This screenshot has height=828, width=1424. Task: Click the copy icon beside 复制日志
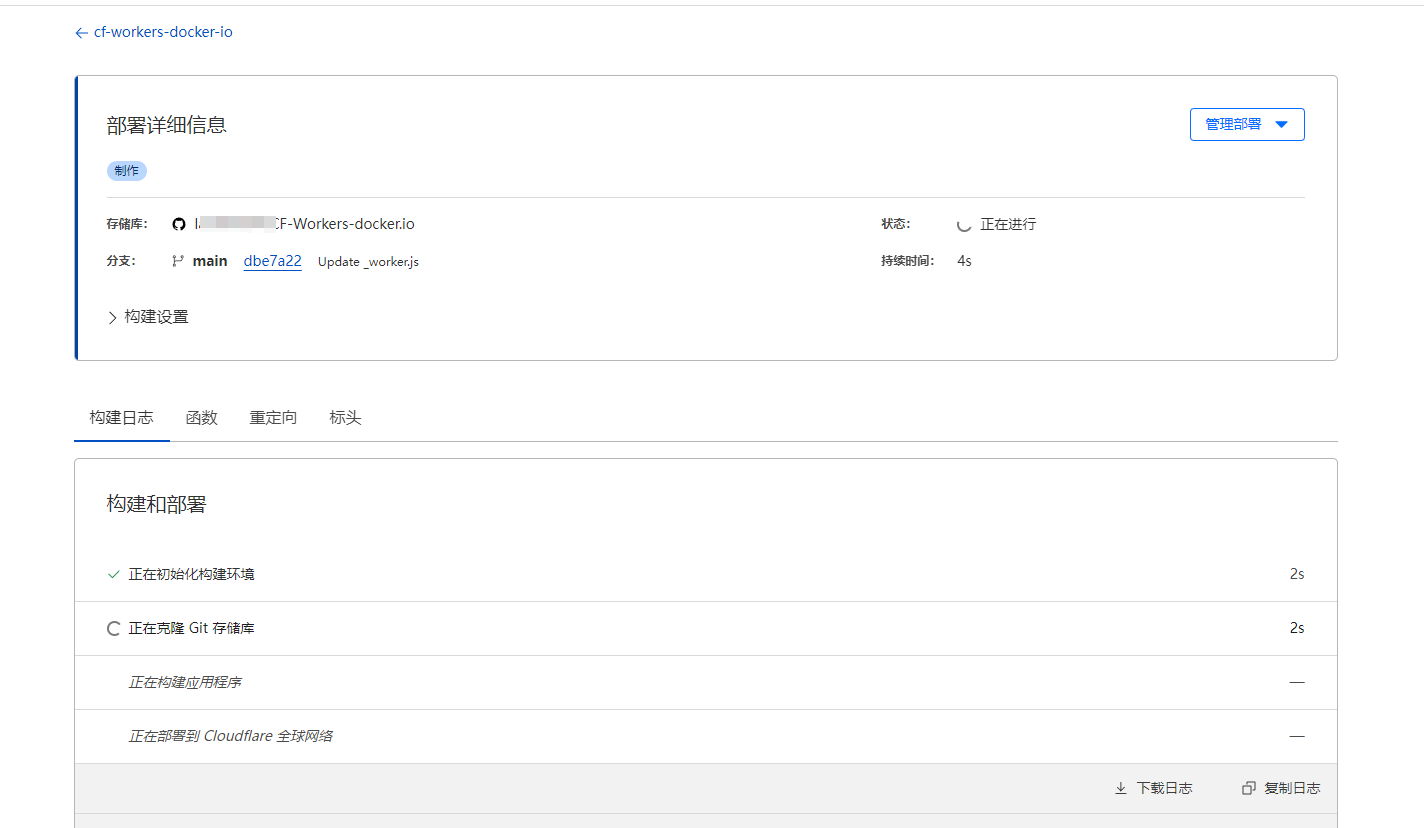[x=1248, y=788]
